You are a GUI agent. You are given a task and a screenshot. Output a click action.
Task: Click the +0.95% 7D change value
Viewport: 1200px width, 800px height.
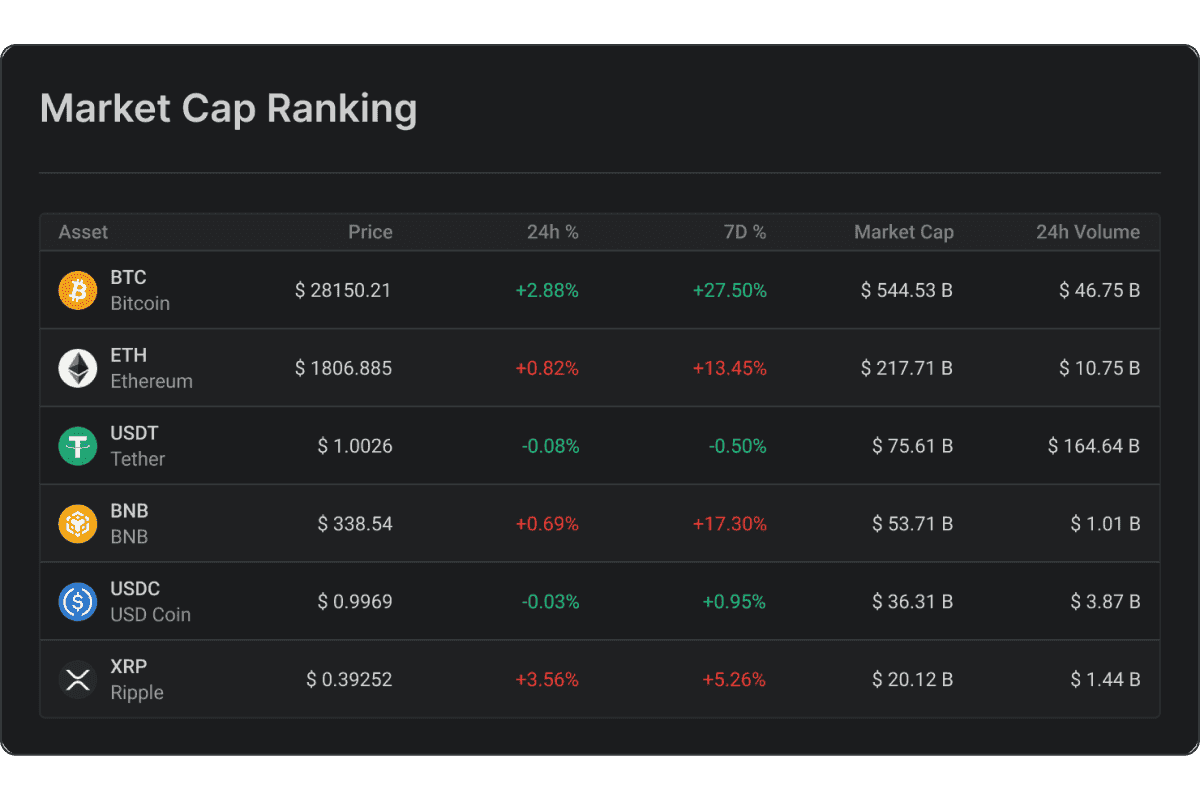[x=734, y=602]
